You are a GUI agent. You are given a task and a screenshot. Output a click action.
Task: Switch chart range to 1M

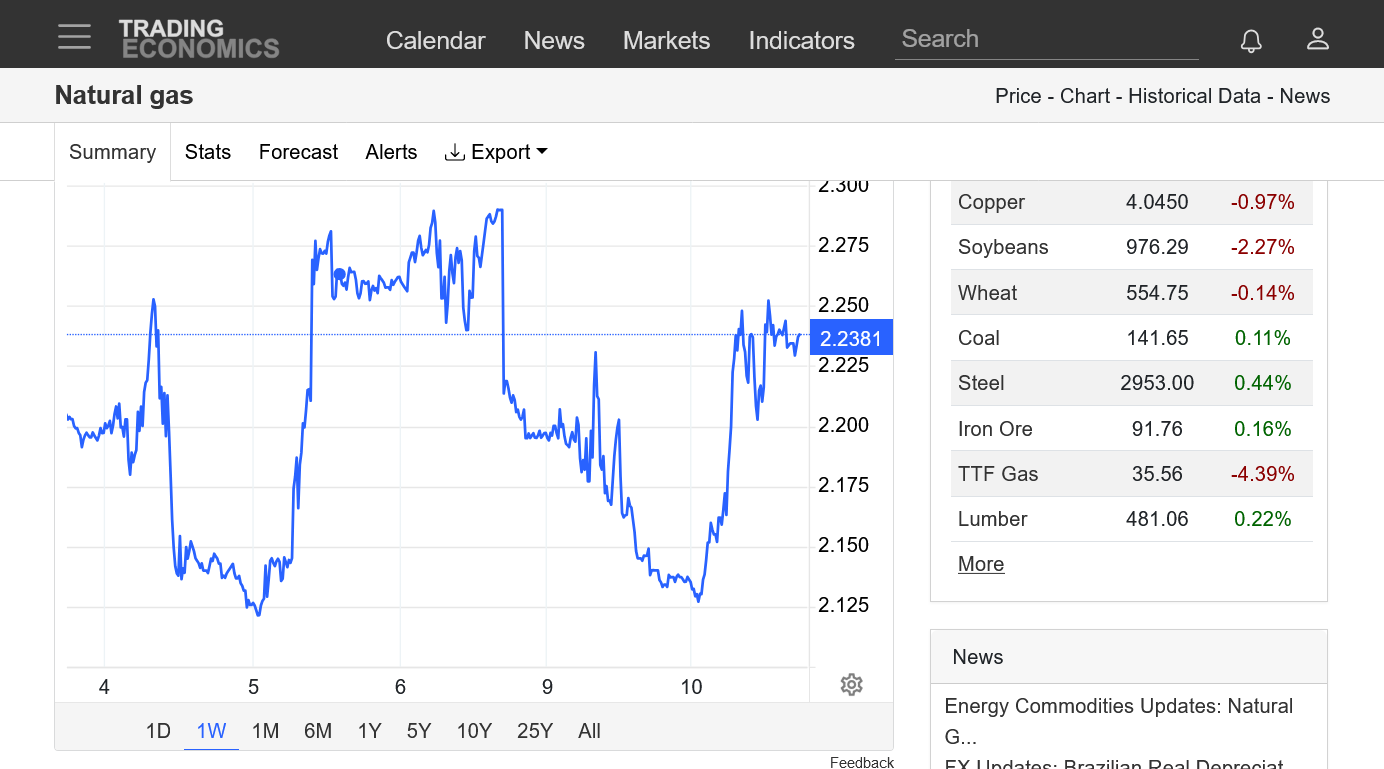pyautogui.click(x=265, y=731)
